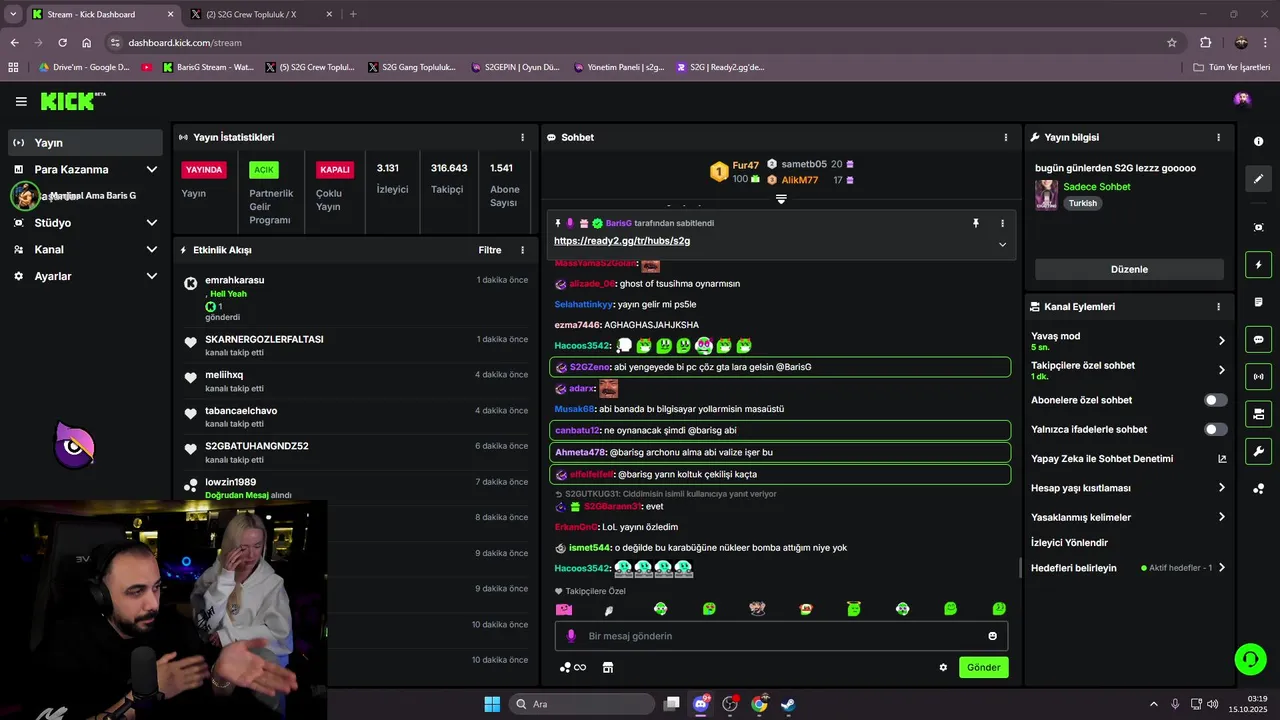Insert the halo green emote from the quick row
The height and width of the screenshot is (720, 1280).
pos(854,608)
